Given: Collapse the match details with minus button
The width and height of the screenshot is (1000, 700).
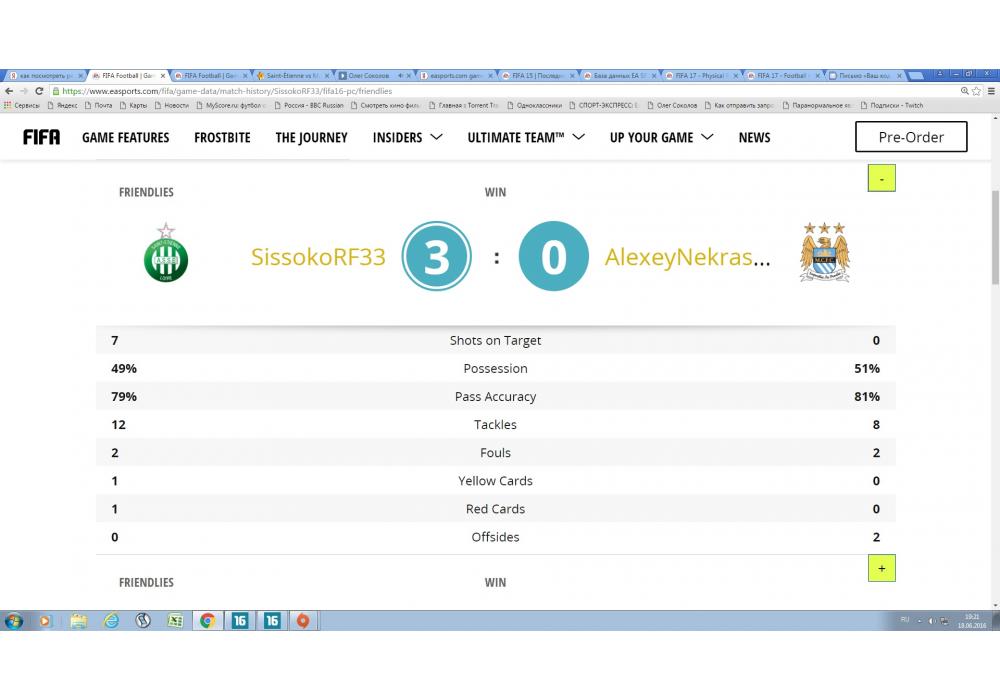Looking at the screenshot, I should coord(881,178).
